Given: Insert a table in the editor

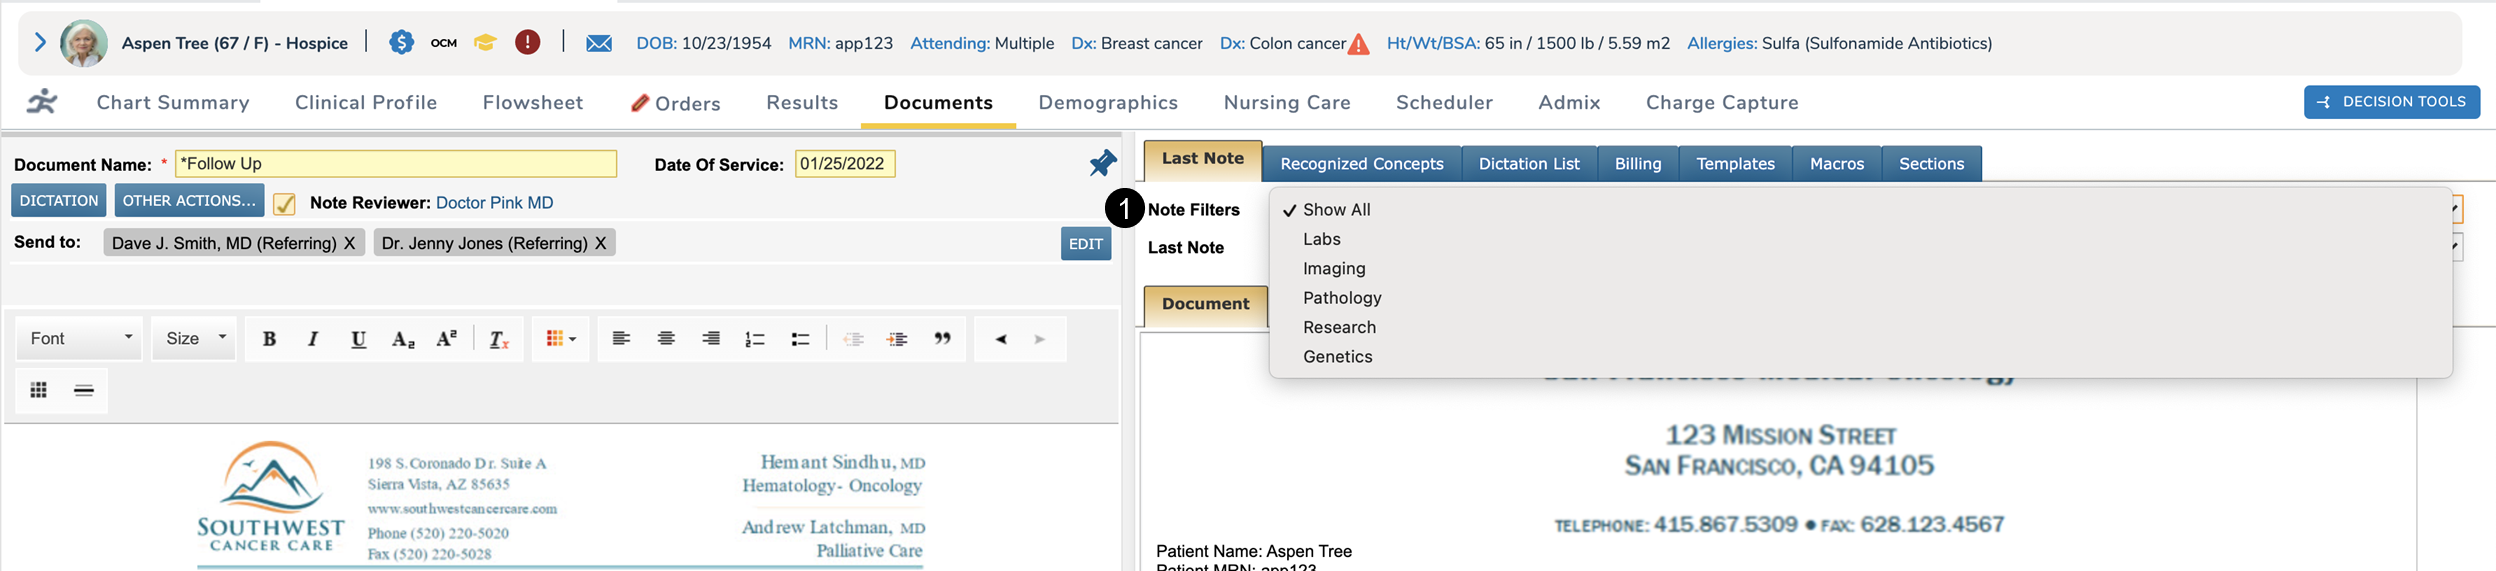Looking at the screenshot, I should [39, 390].
